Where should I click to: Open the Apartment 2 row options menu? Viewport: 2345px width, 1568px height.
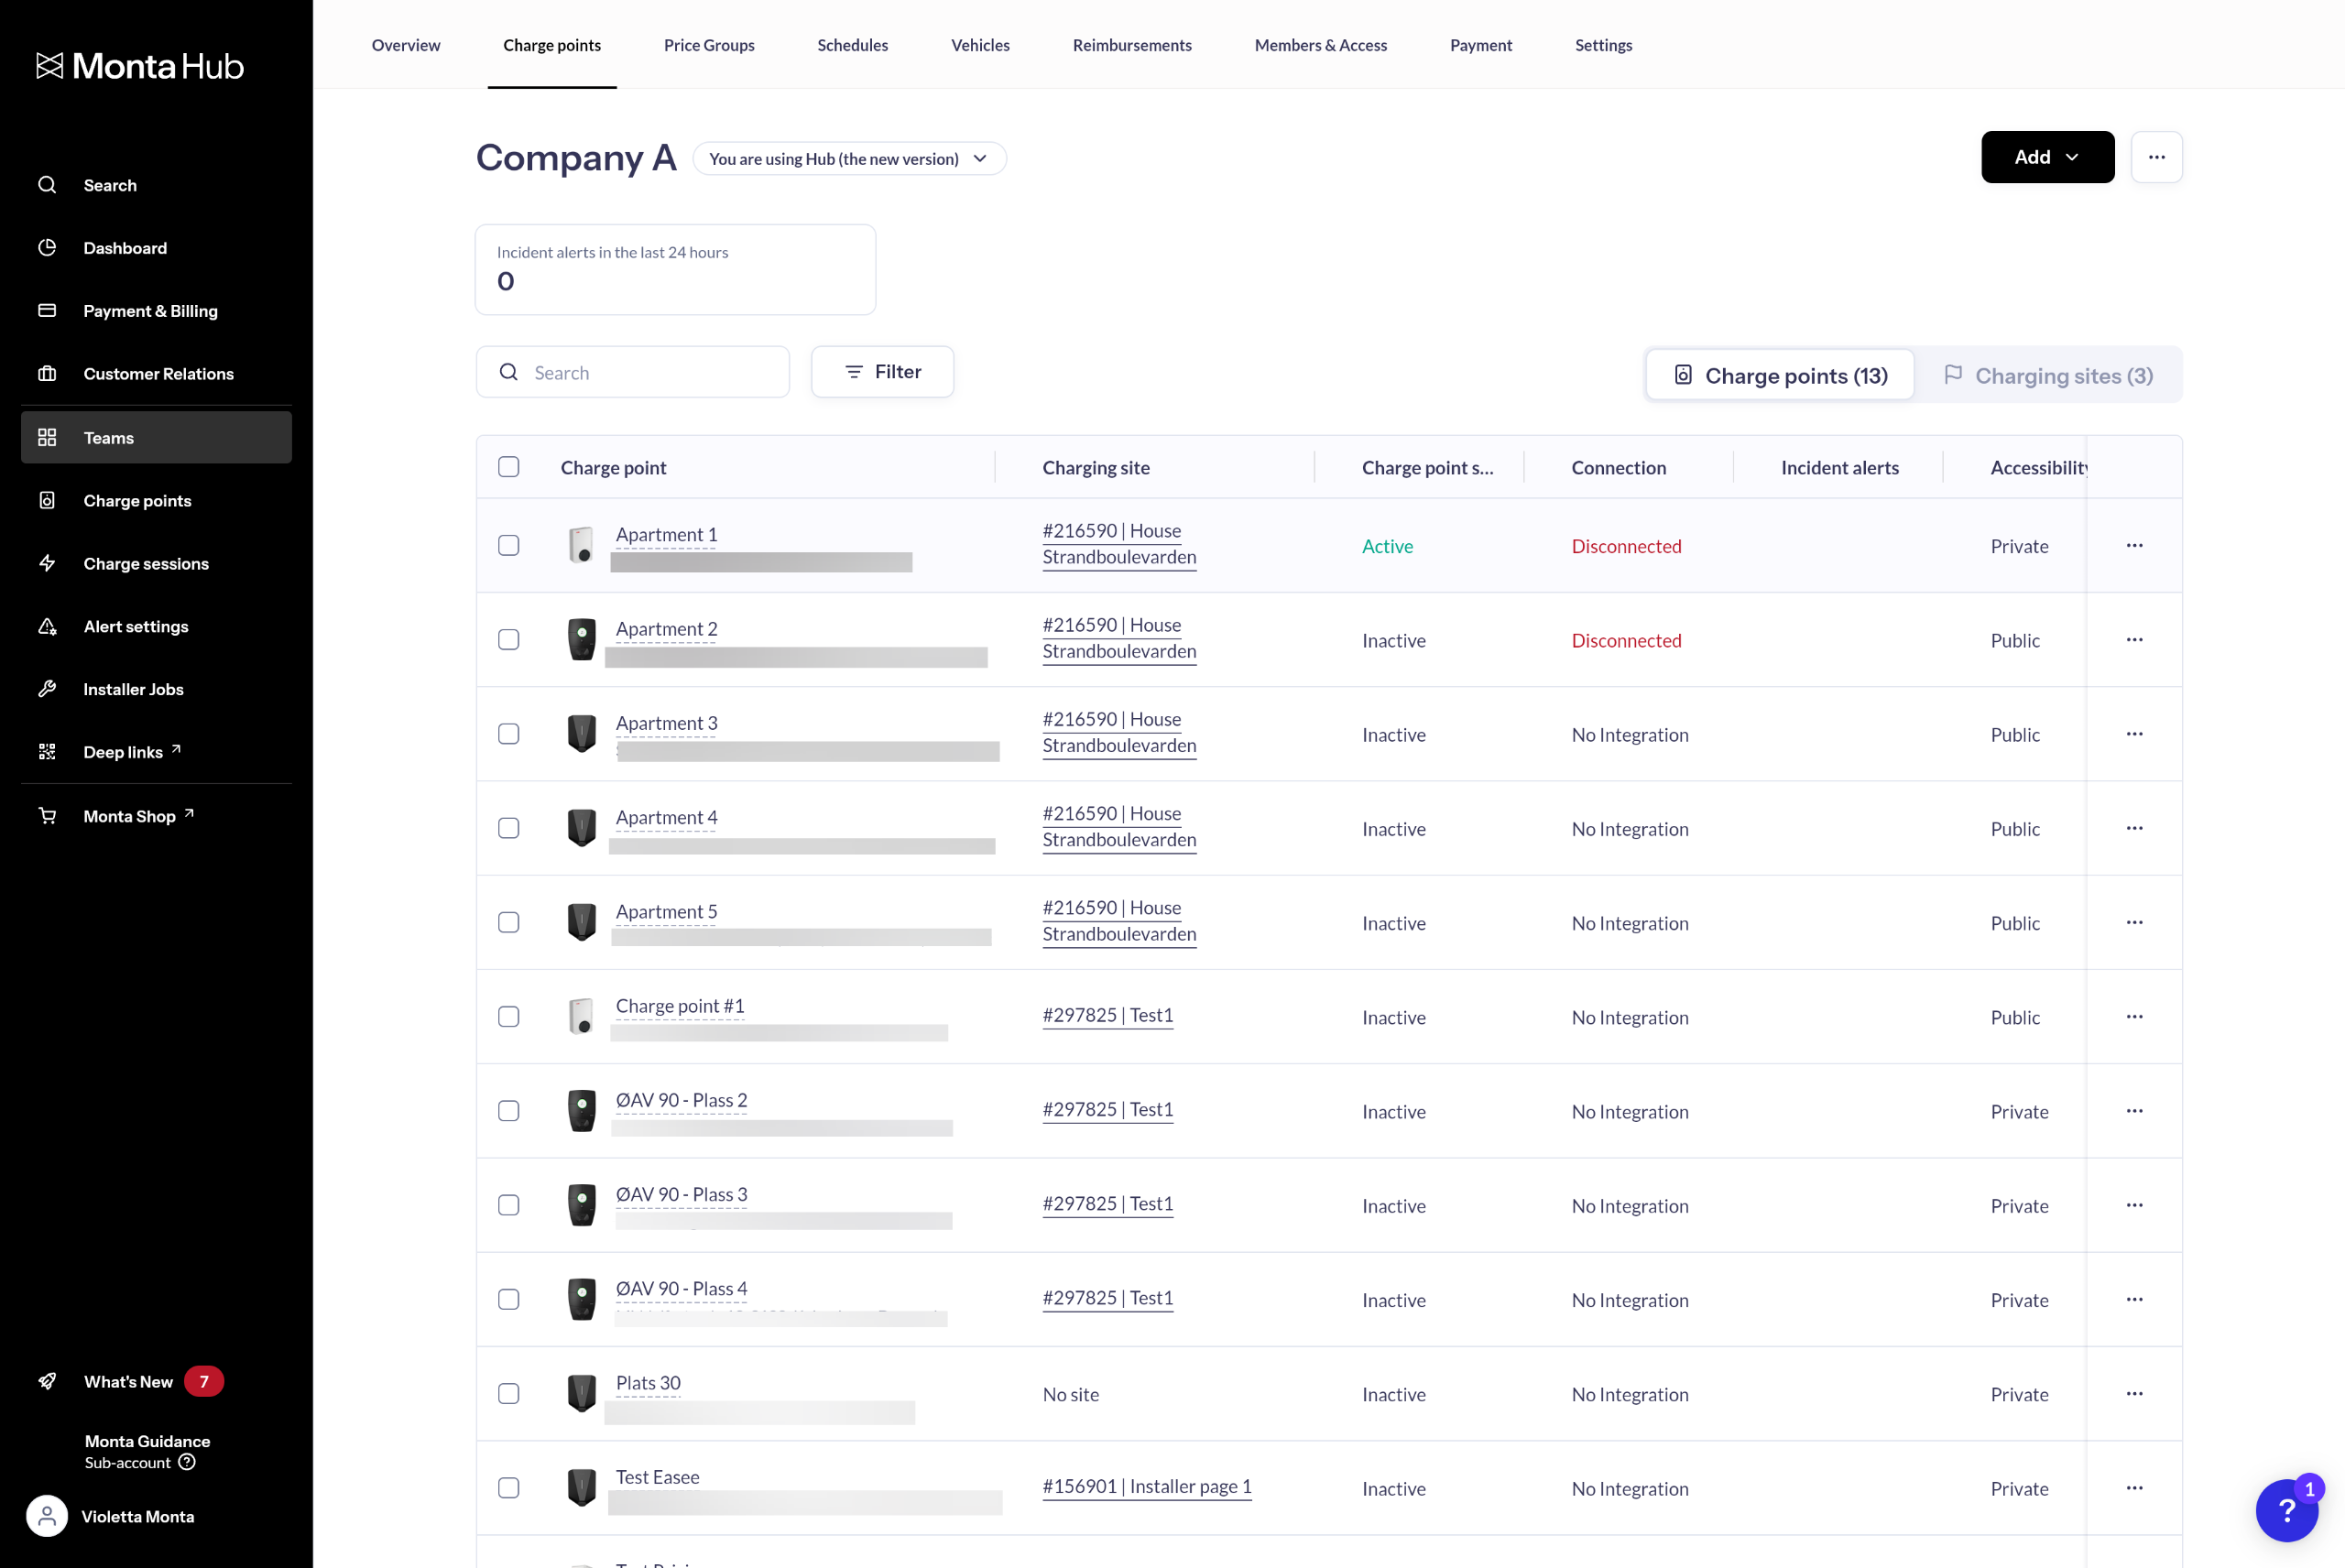click(2134, 640)
